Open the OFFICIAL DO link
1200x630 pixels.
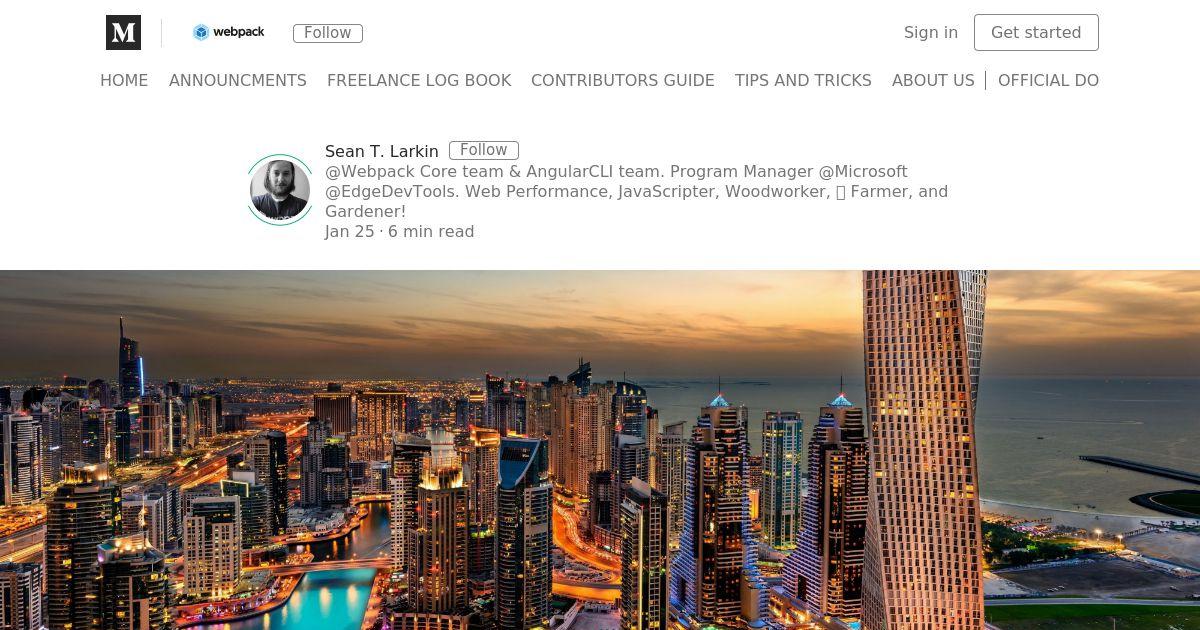pos(1048,80)
